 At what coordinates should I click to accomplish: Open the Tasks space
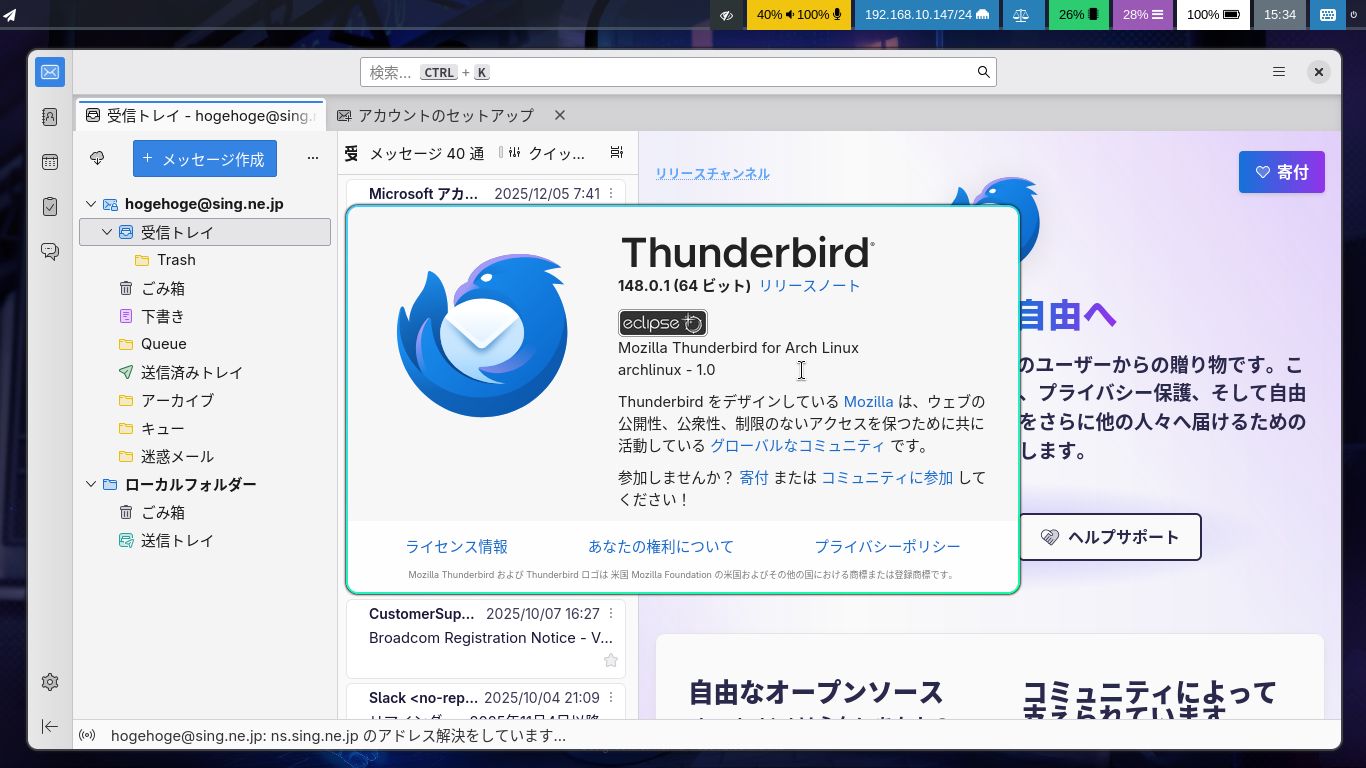pos(50,206)
